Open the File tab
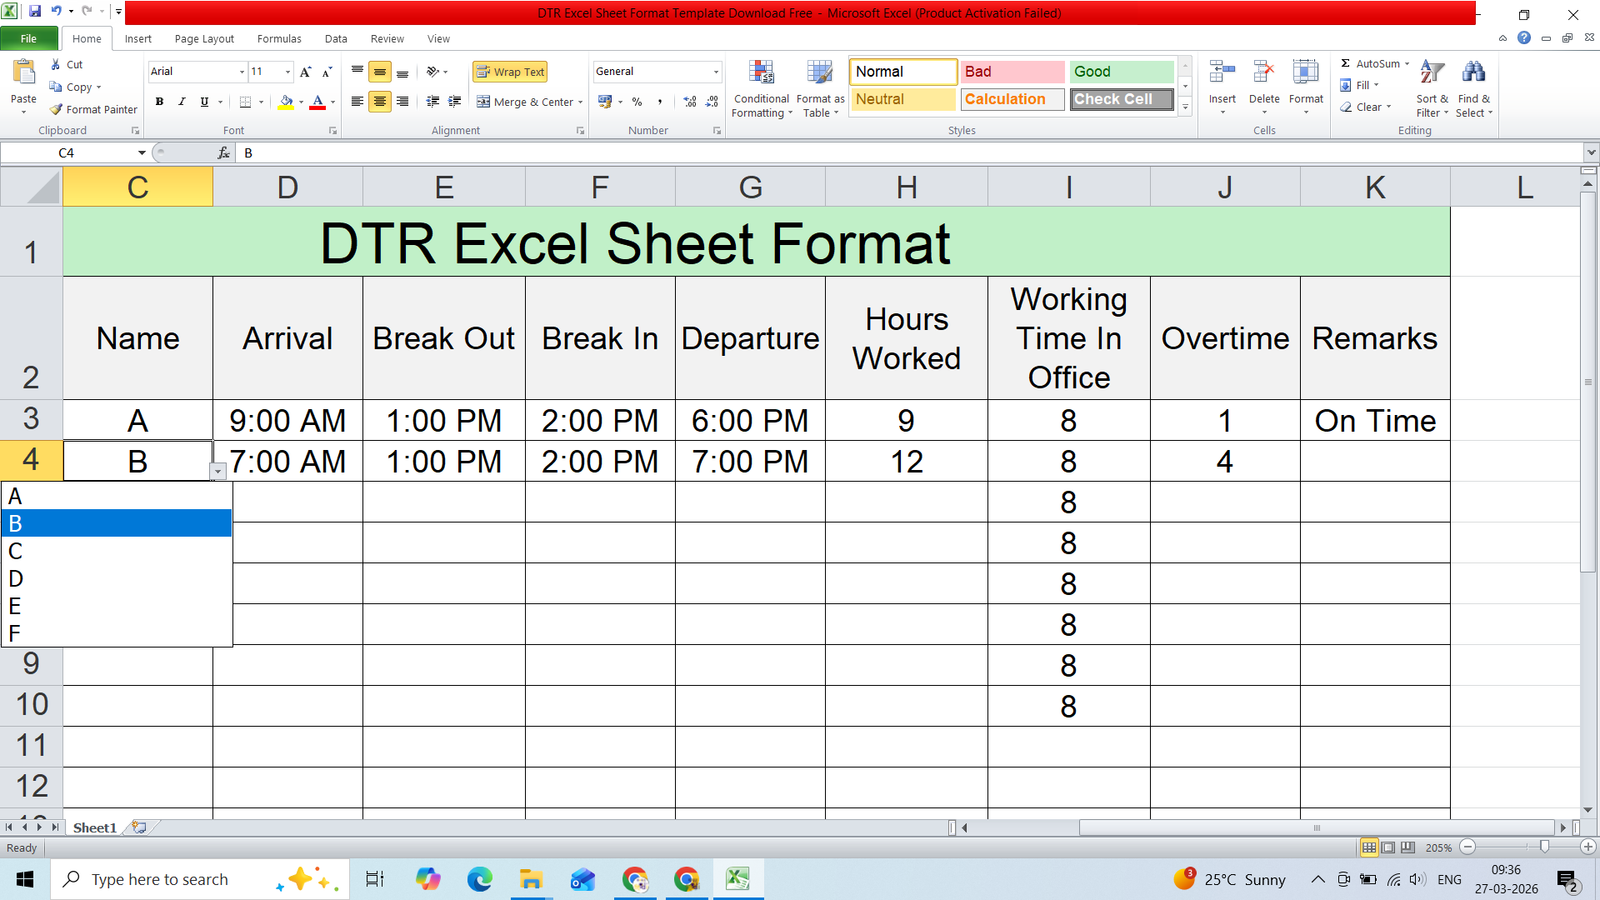Image resolution: width=1600 pixels, height=900 pixels. click(x=28, y=39)
